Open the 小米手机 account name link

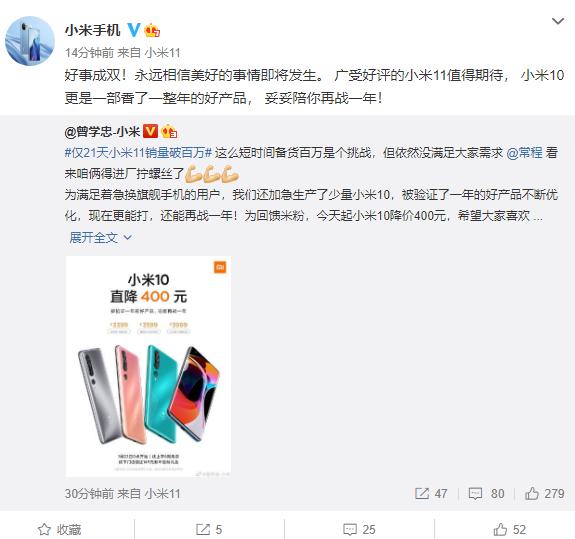pyautogui.click(x=92, y=30)
